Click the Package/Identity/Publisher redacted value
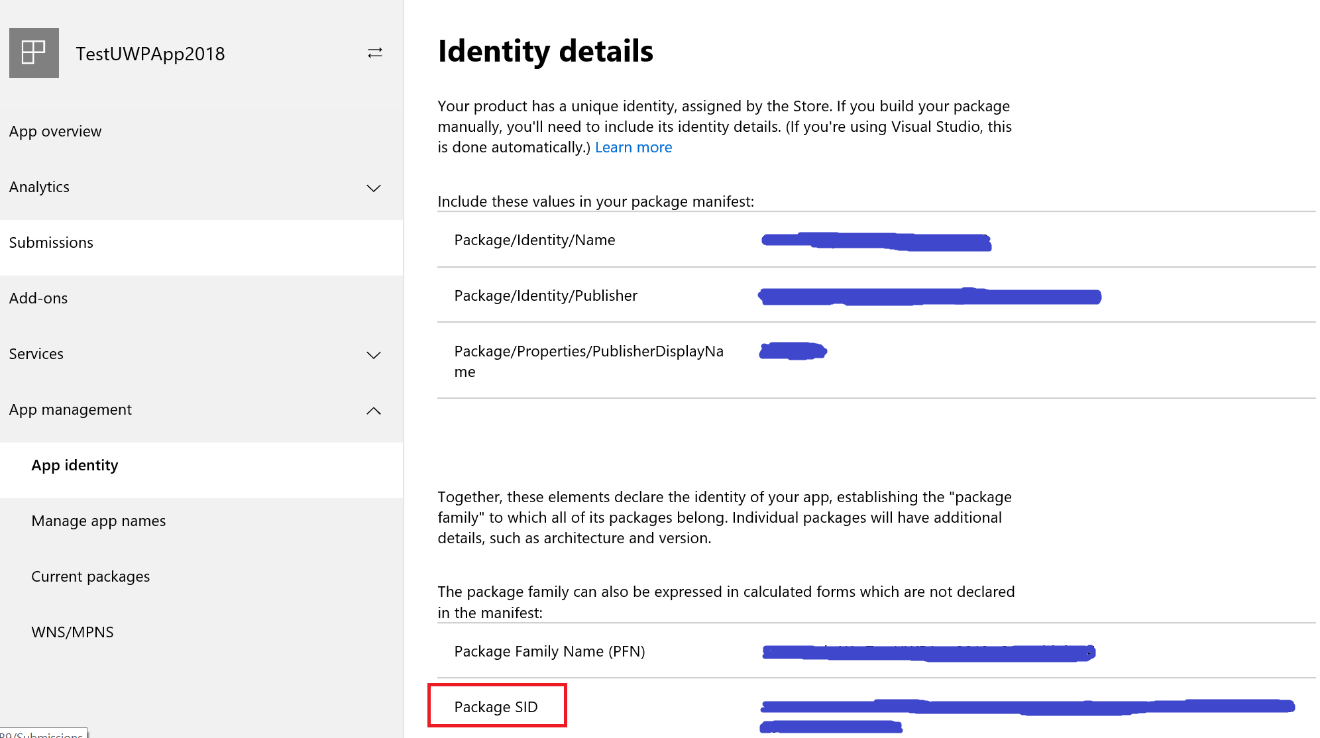The width and height of the screenshot is (1320, 738). tap(929, 296)
